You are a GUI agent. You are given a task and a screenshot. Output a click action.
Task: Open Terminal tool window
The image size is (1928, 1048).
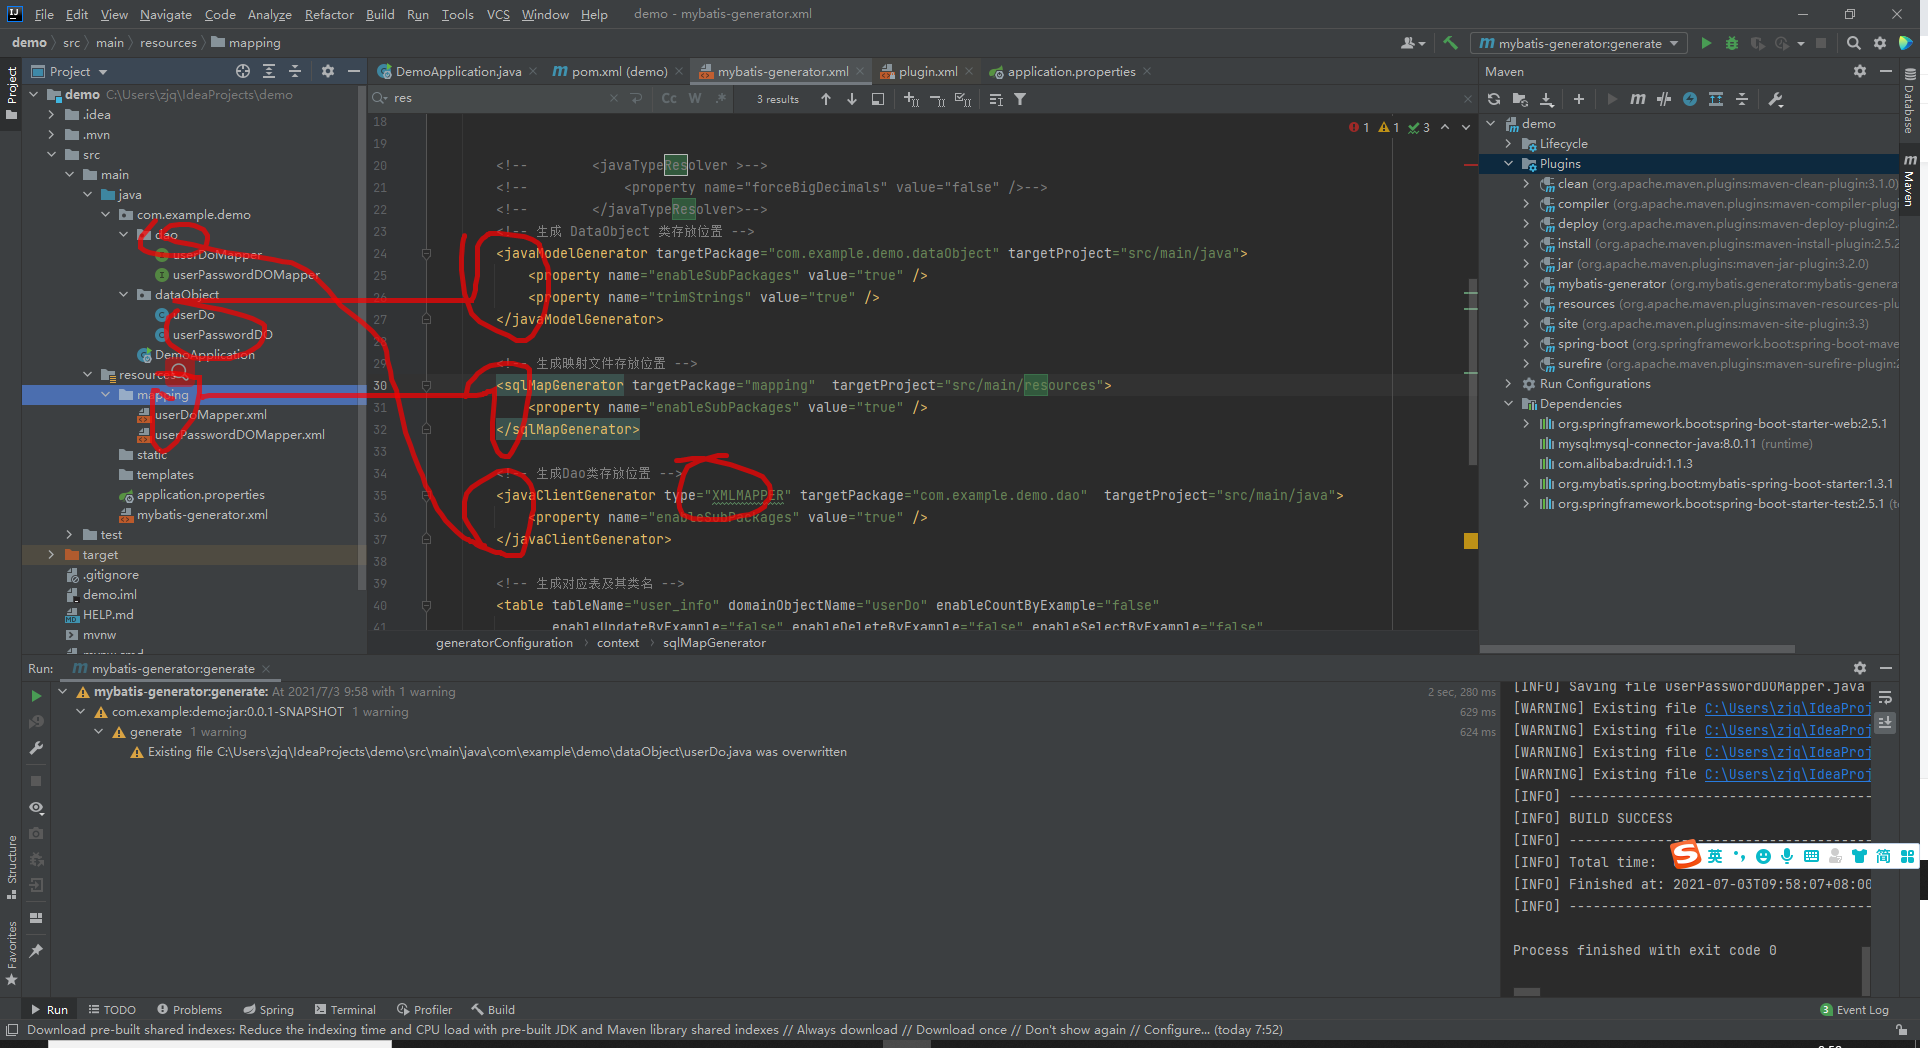[x=345, y=1009]
